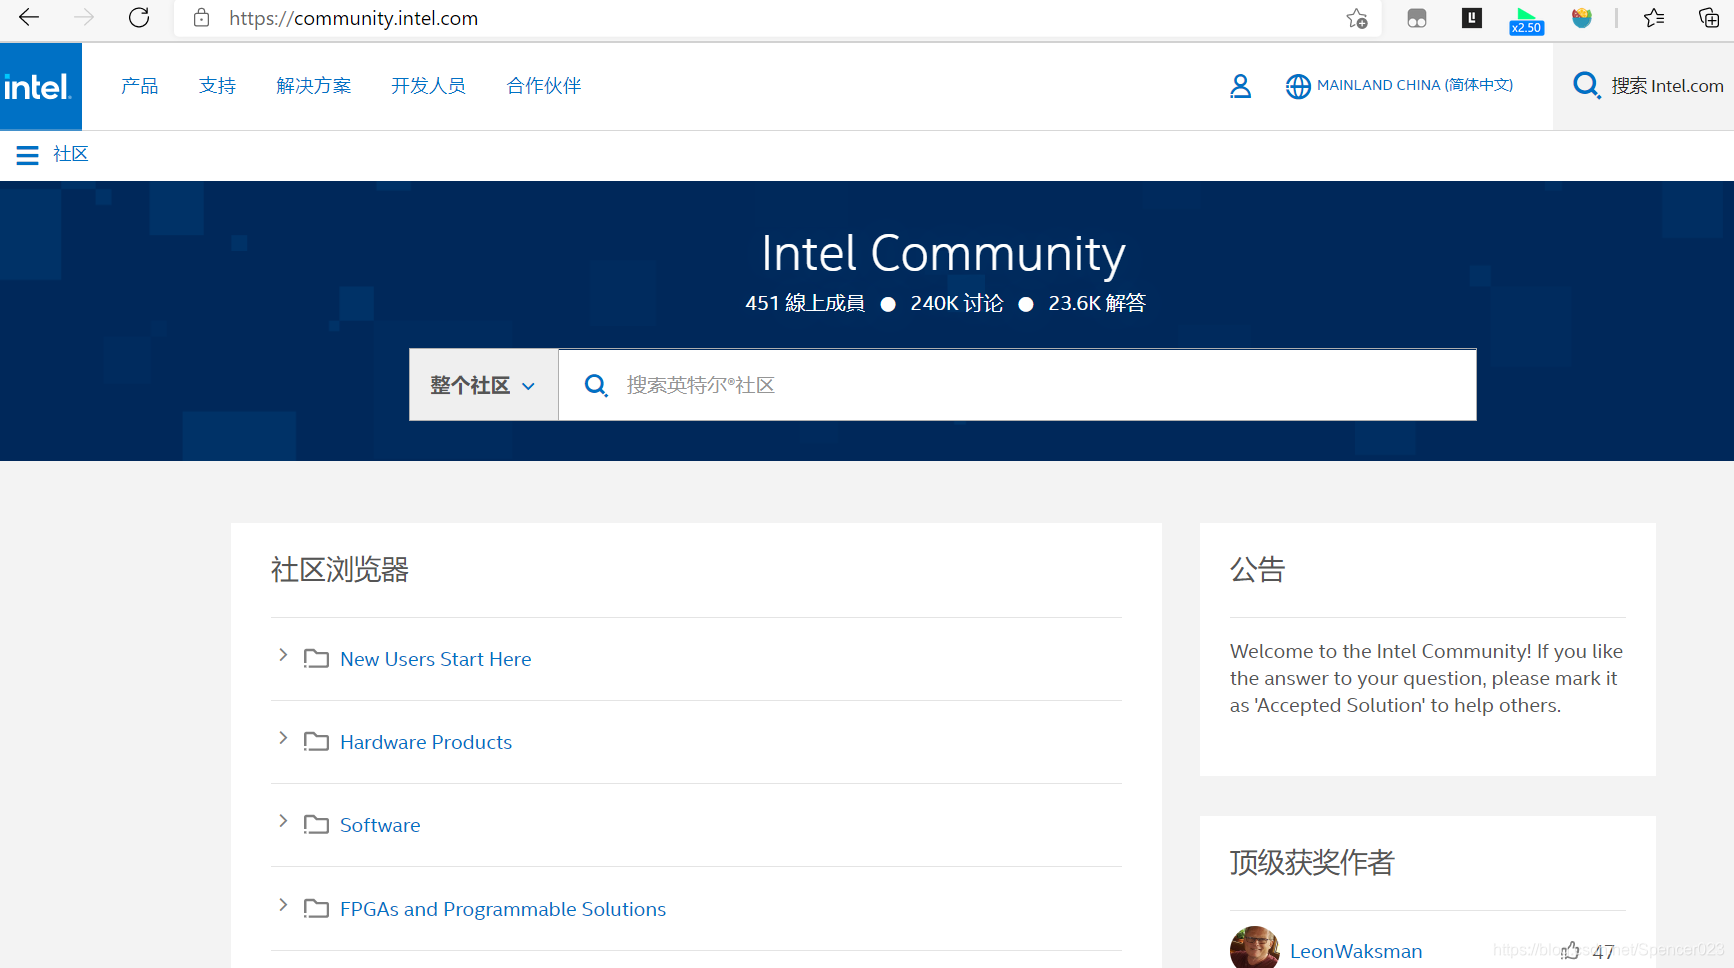Open the gray extension icon
The image size is (1734, 968).
1417,18
